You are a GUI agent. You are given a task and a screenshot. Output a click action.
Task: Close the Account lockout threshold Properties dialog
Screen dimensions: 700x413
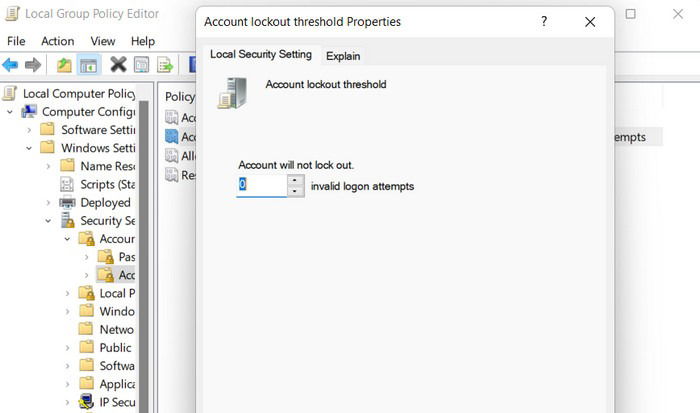pos(590,21)
